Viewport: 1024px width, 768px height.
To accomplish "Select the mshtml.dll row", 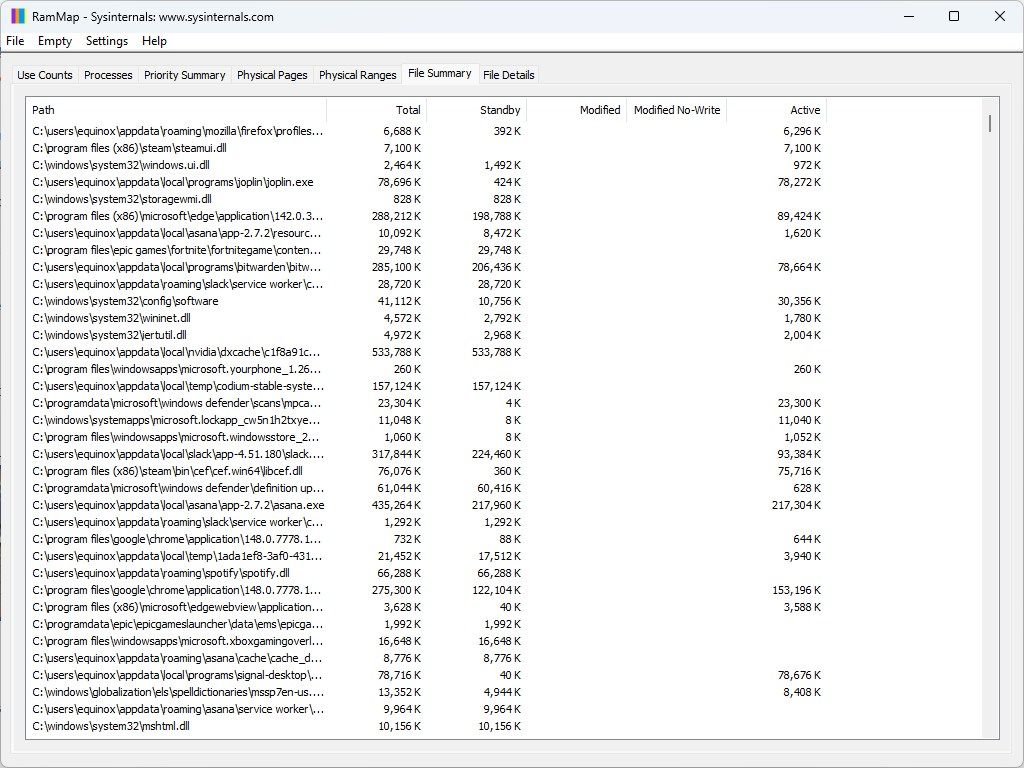I will coord(427,726).
